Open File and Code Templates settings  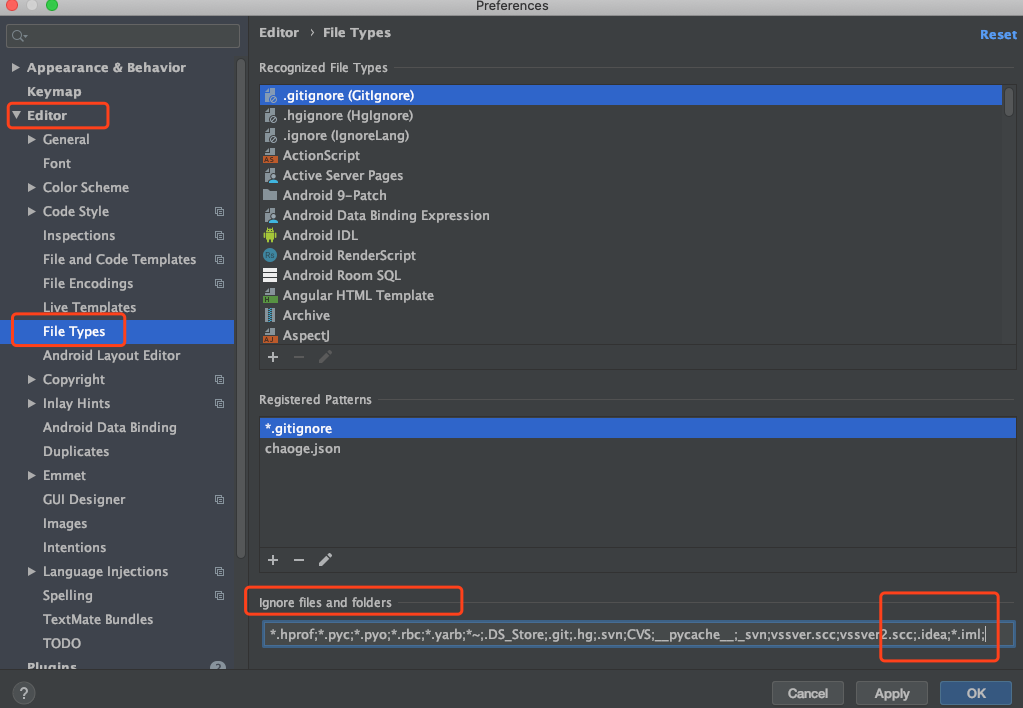click(x=119, y=260)
